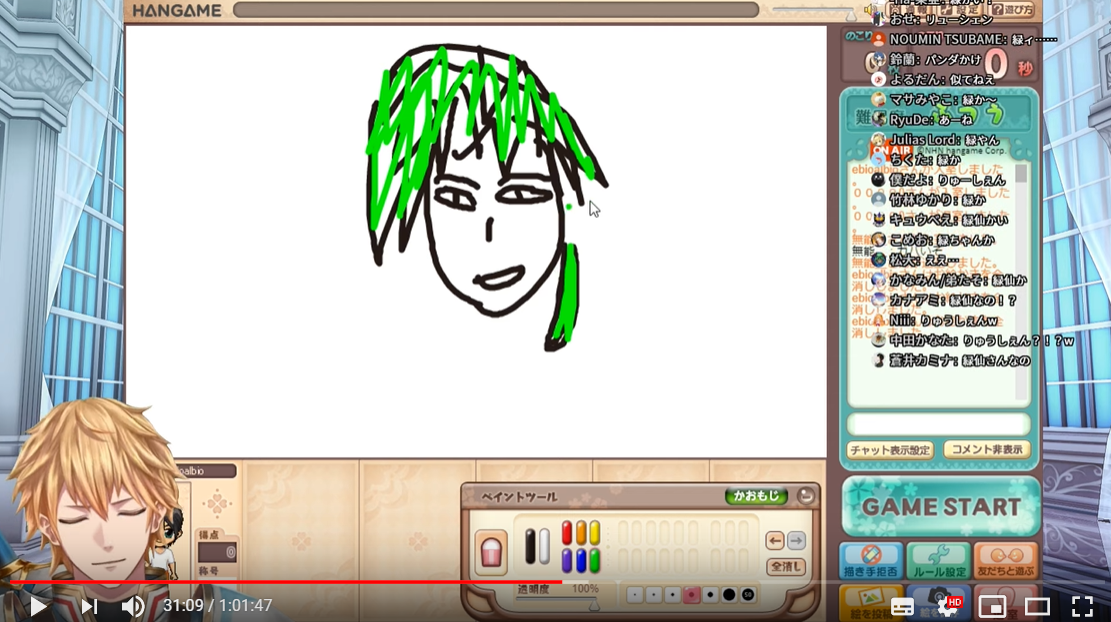
Task: Click the 描き手拒否 drawer refuse button
Action: point(871,561)
